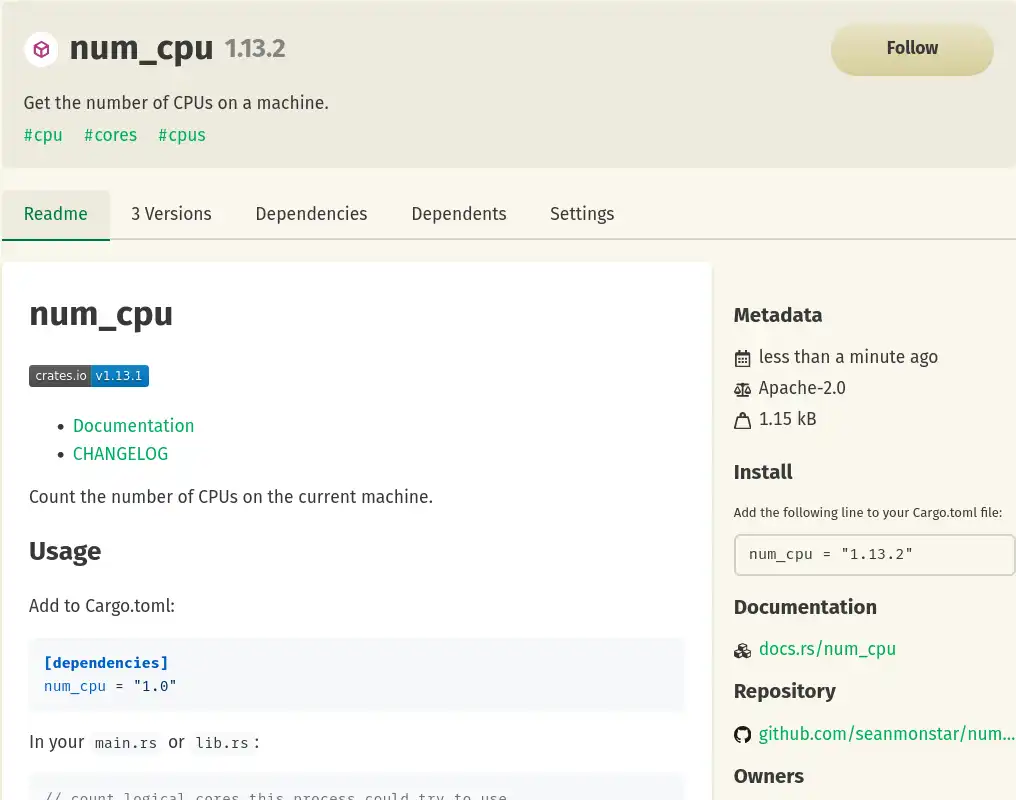Click the calendar icon in Metadata
This screenshot has width=1016, height=800.
[x=742, y=358]
